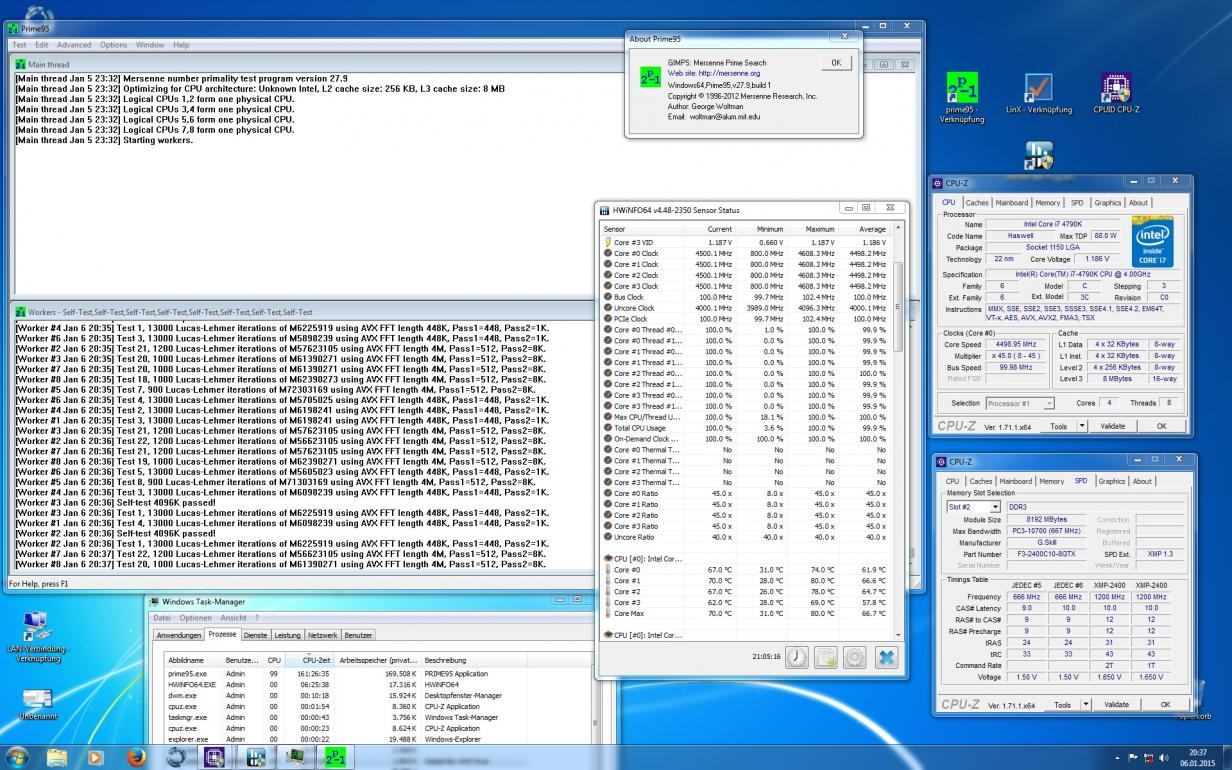
Task: Click the Prime95 logo in About dialog
Action: 650,78
